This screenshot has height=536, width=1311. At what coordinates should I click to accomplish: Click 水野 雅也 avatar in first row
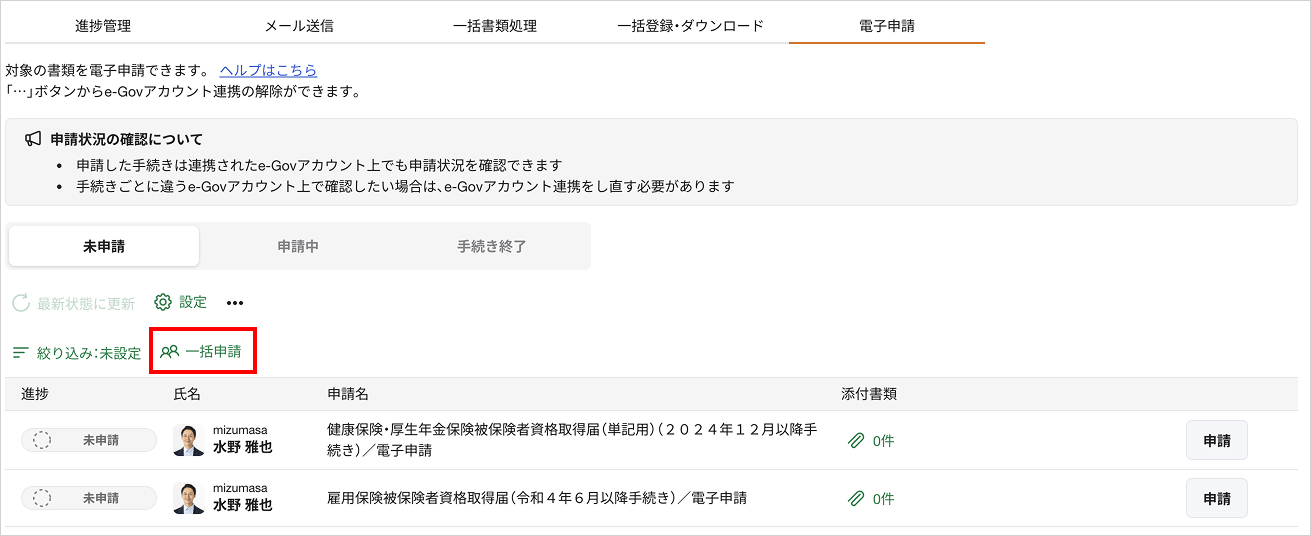pyautogui.click(x=189, y=440)
